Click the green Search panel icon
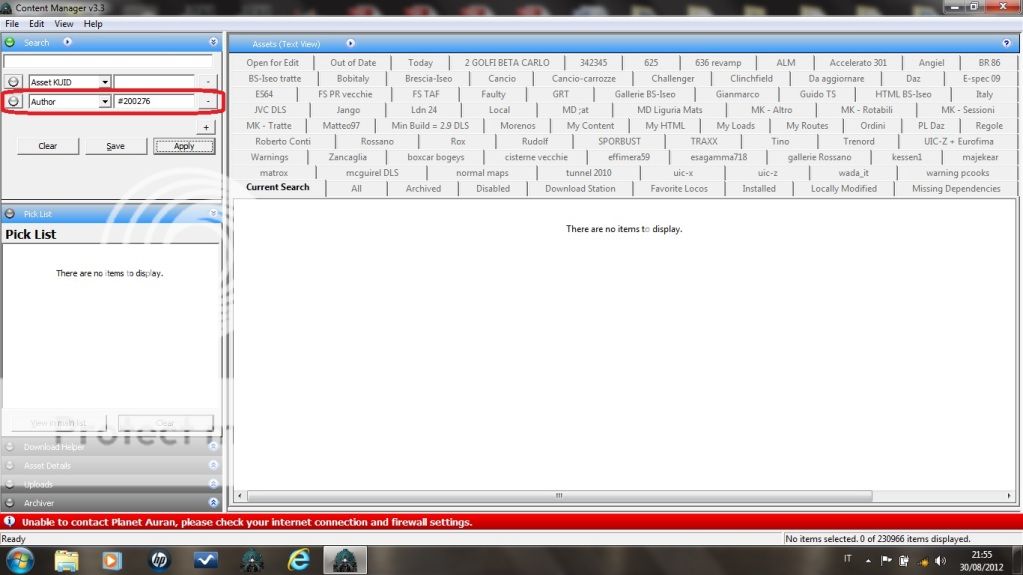Screen dimensions: 1023x575 pyautogui.click(x=10, y=43)
